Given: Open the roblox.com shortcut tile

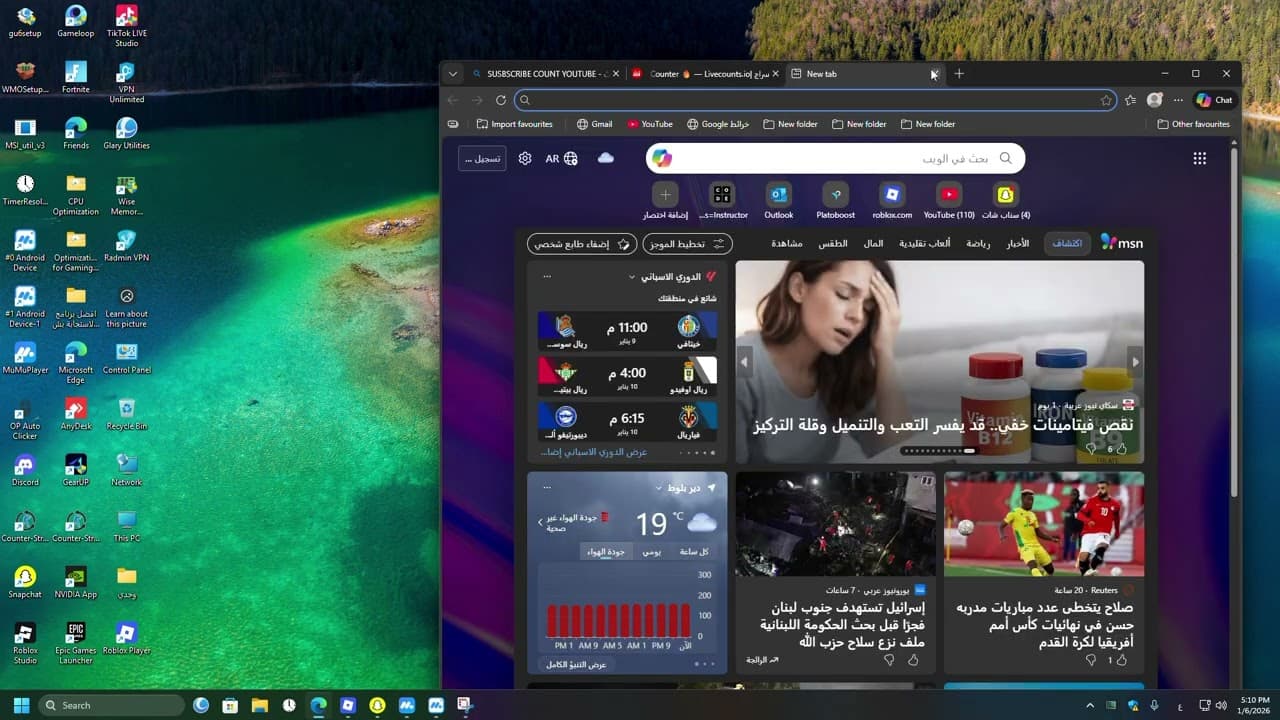Looking at the screenshot, I should click(x=892, y=200).
